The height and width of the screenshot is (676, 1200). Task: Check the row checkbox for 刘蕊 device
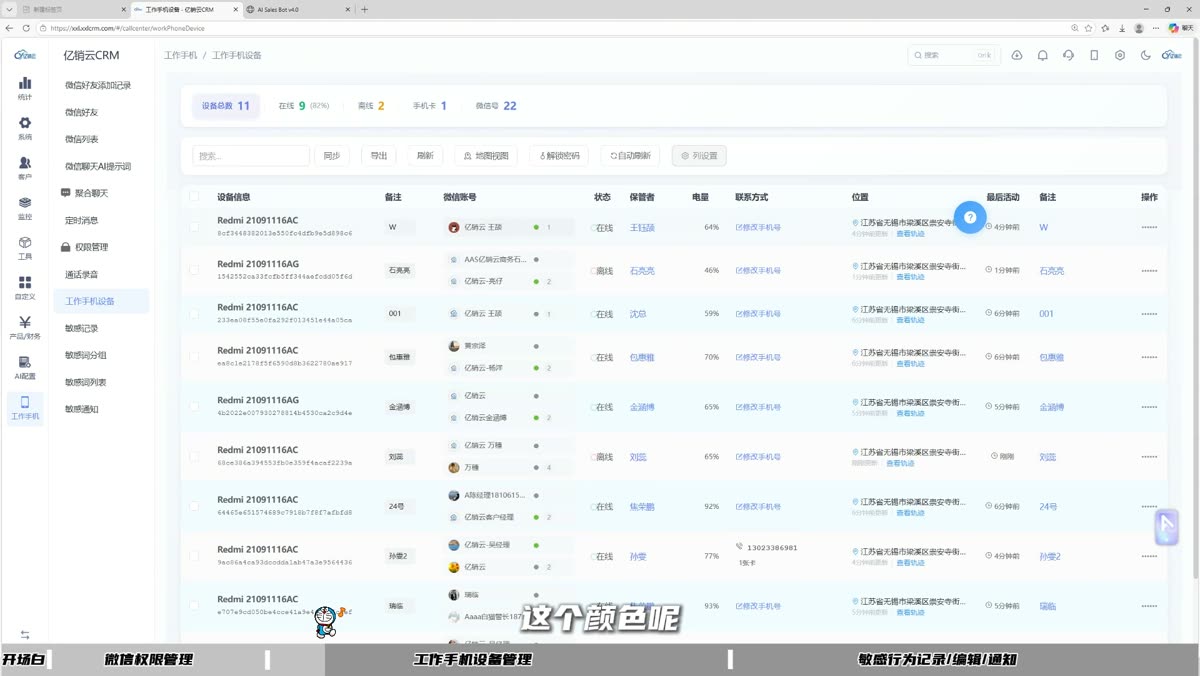tap(194, 457)
